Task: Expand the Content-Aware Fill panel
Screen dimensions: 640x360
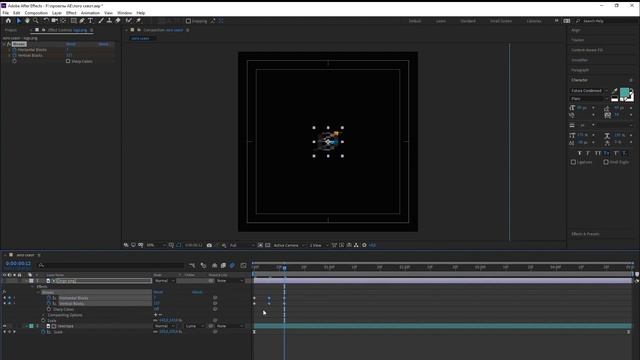Action: click(587, 50)
